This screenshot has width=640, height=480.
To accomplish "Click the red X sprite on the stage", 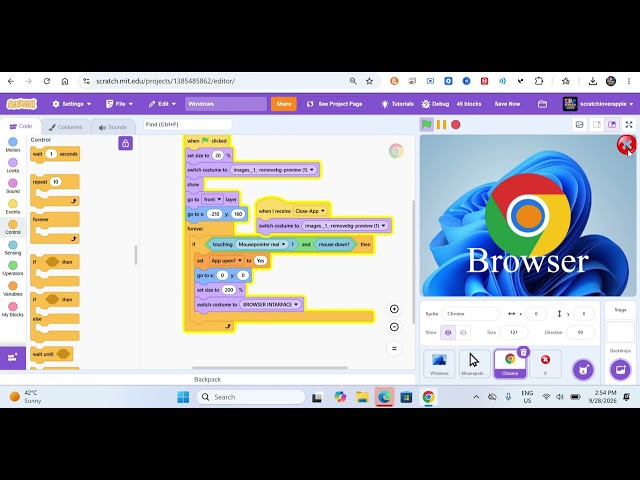I will (x=626, y=144).
